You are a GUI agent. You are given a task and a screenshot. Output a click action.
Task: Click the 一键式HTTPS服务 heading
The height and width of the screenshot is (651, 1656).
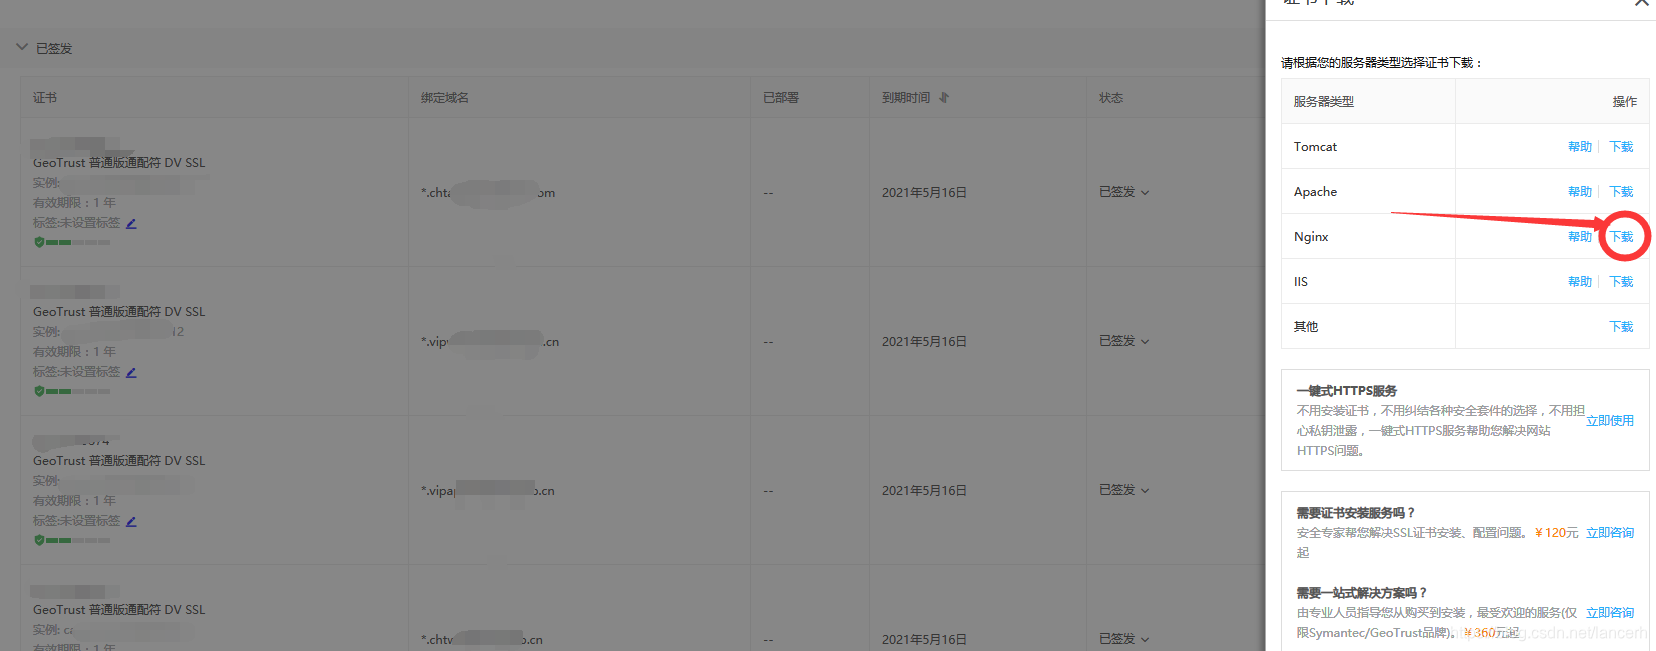1347,391
